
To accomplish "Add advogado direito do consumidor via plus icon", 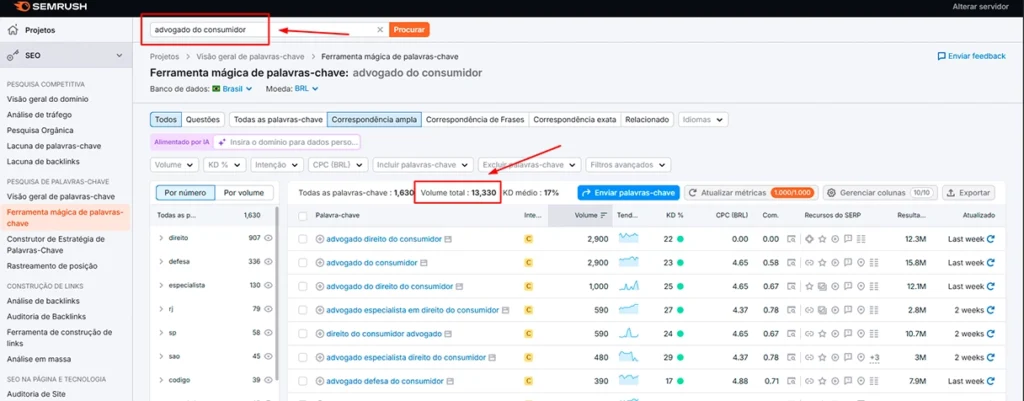I will click(320, 239).
